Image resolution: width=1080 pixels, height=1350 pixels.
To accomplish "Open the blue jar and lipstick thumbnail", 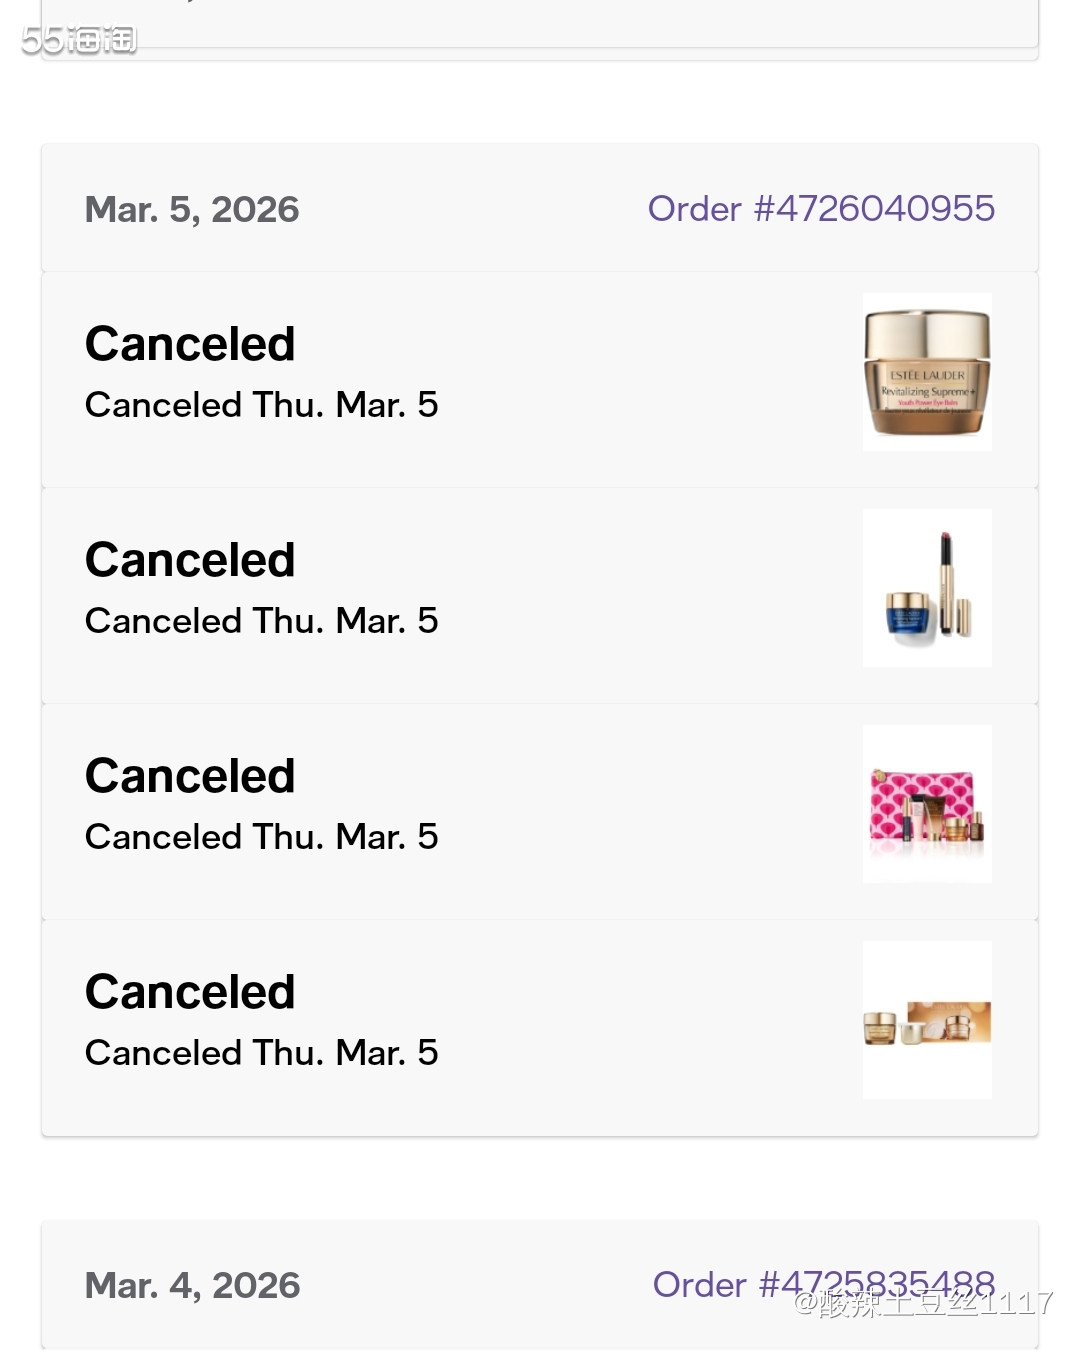I will 927,588.
